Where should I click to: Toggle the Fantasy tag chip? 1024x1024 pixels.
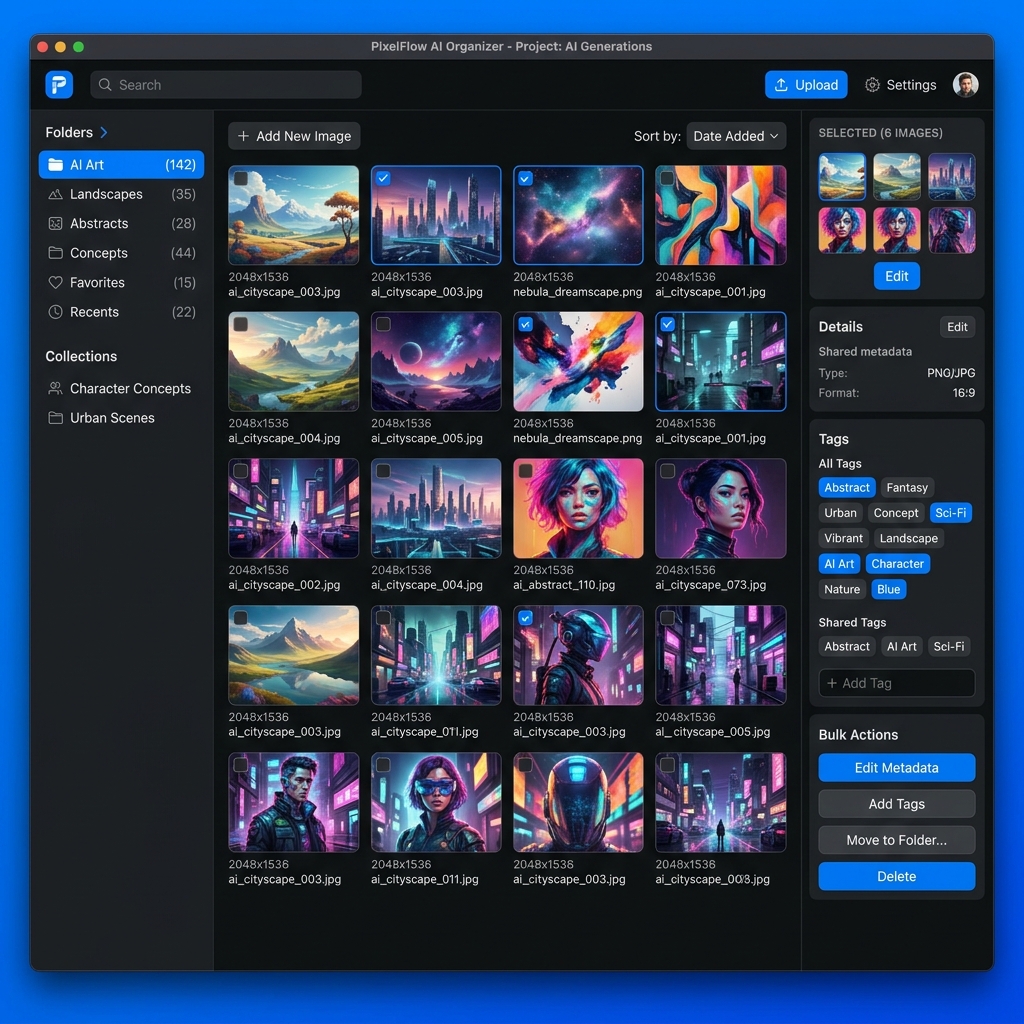tap(906, 488)
